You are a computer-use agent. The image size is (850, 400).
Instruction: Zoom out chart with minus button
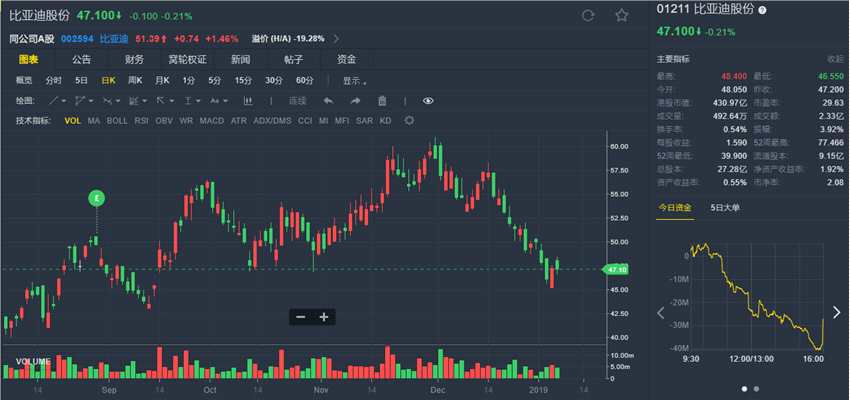pos(302,317)
